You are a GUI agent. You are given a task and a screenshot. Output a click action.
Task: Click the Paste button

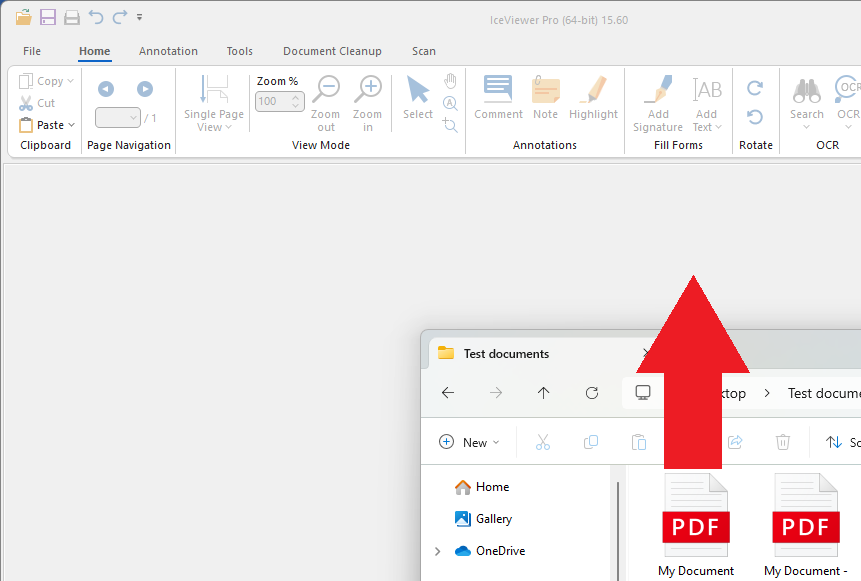click(42, 125)
